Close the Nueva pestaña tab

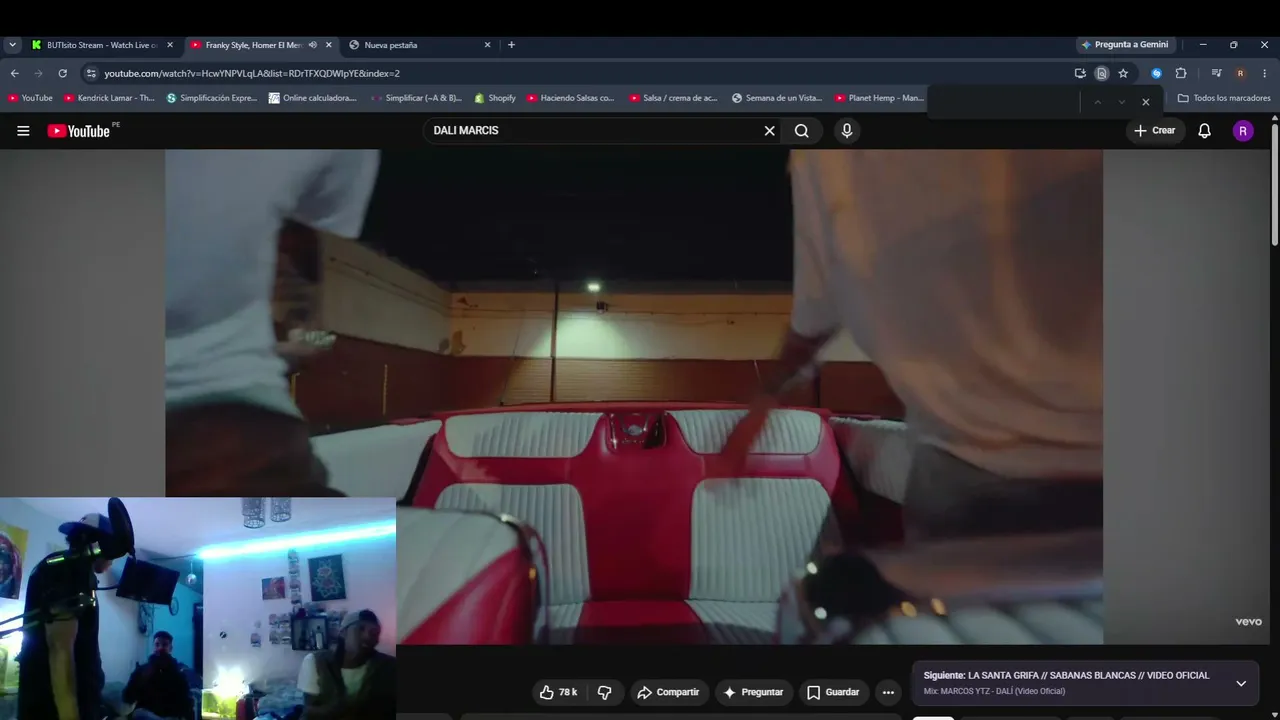click(488, 45)
